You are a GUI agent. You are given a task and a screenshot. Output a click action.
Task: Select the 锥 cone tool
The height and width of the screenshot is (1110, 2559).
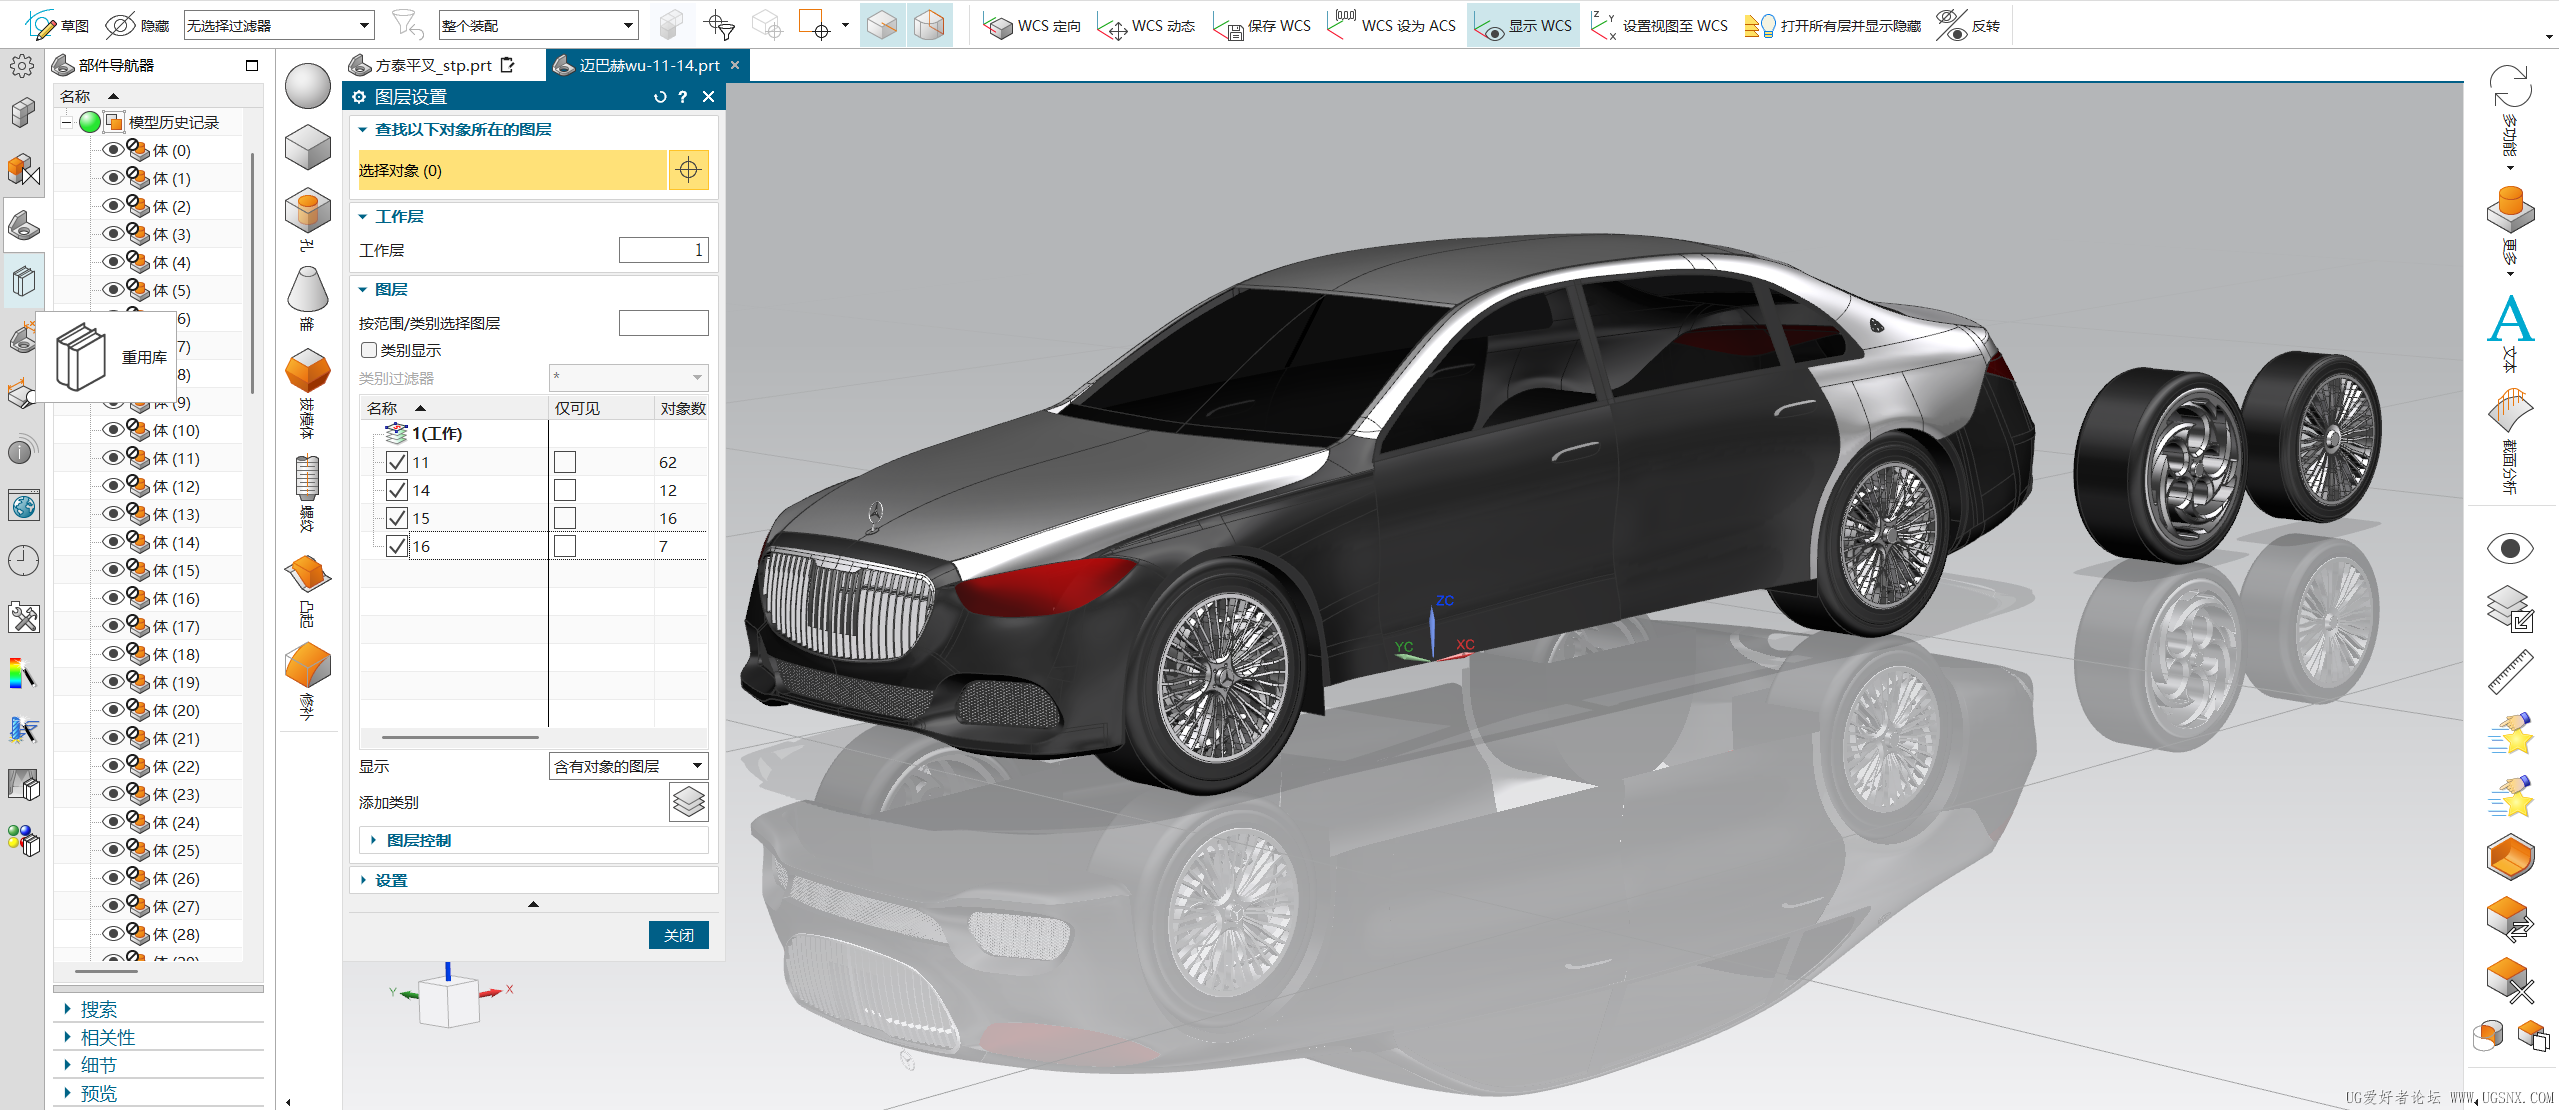click(x=307, y=298)
